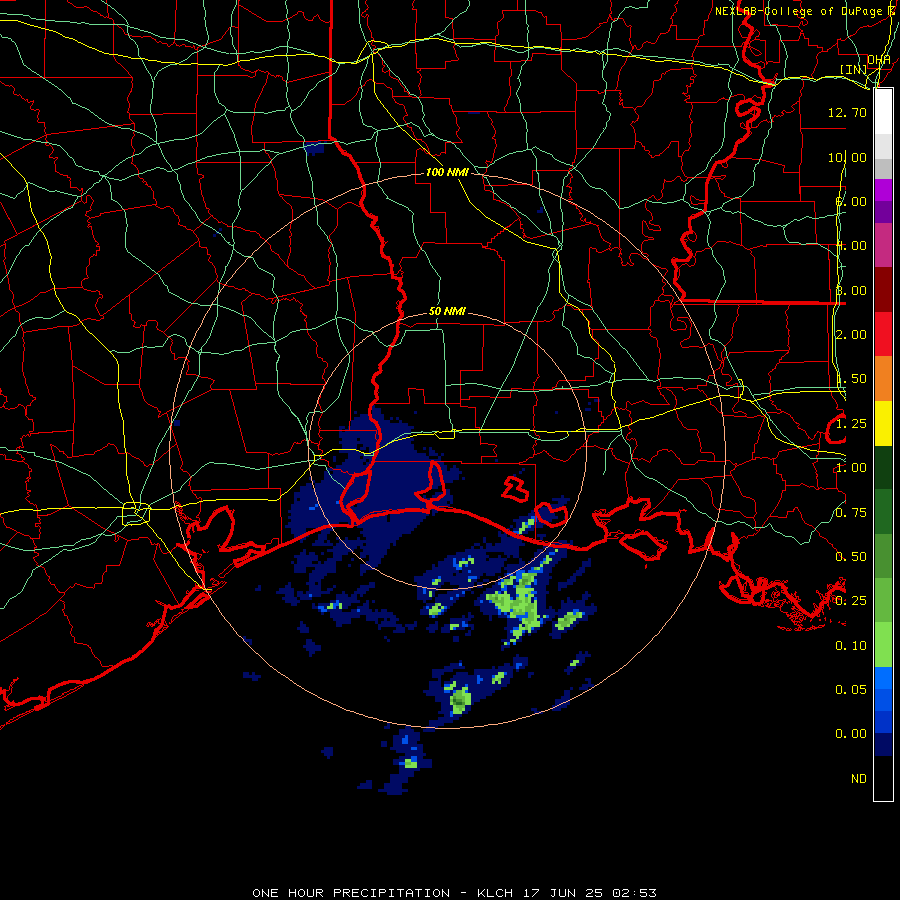Click the "OHA" product code label
The height and width of the screenshot is (900, 900).
click(878, 60)
